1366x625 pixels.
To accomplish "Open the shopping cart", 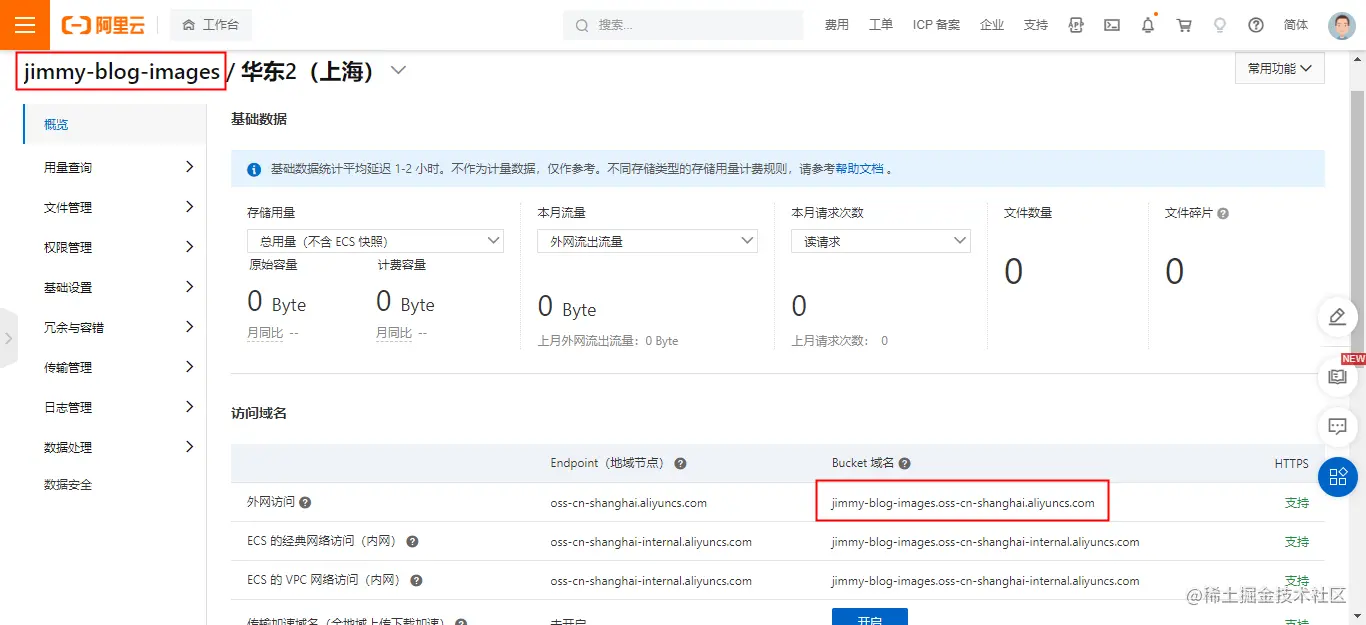I will click(1184, 25).
